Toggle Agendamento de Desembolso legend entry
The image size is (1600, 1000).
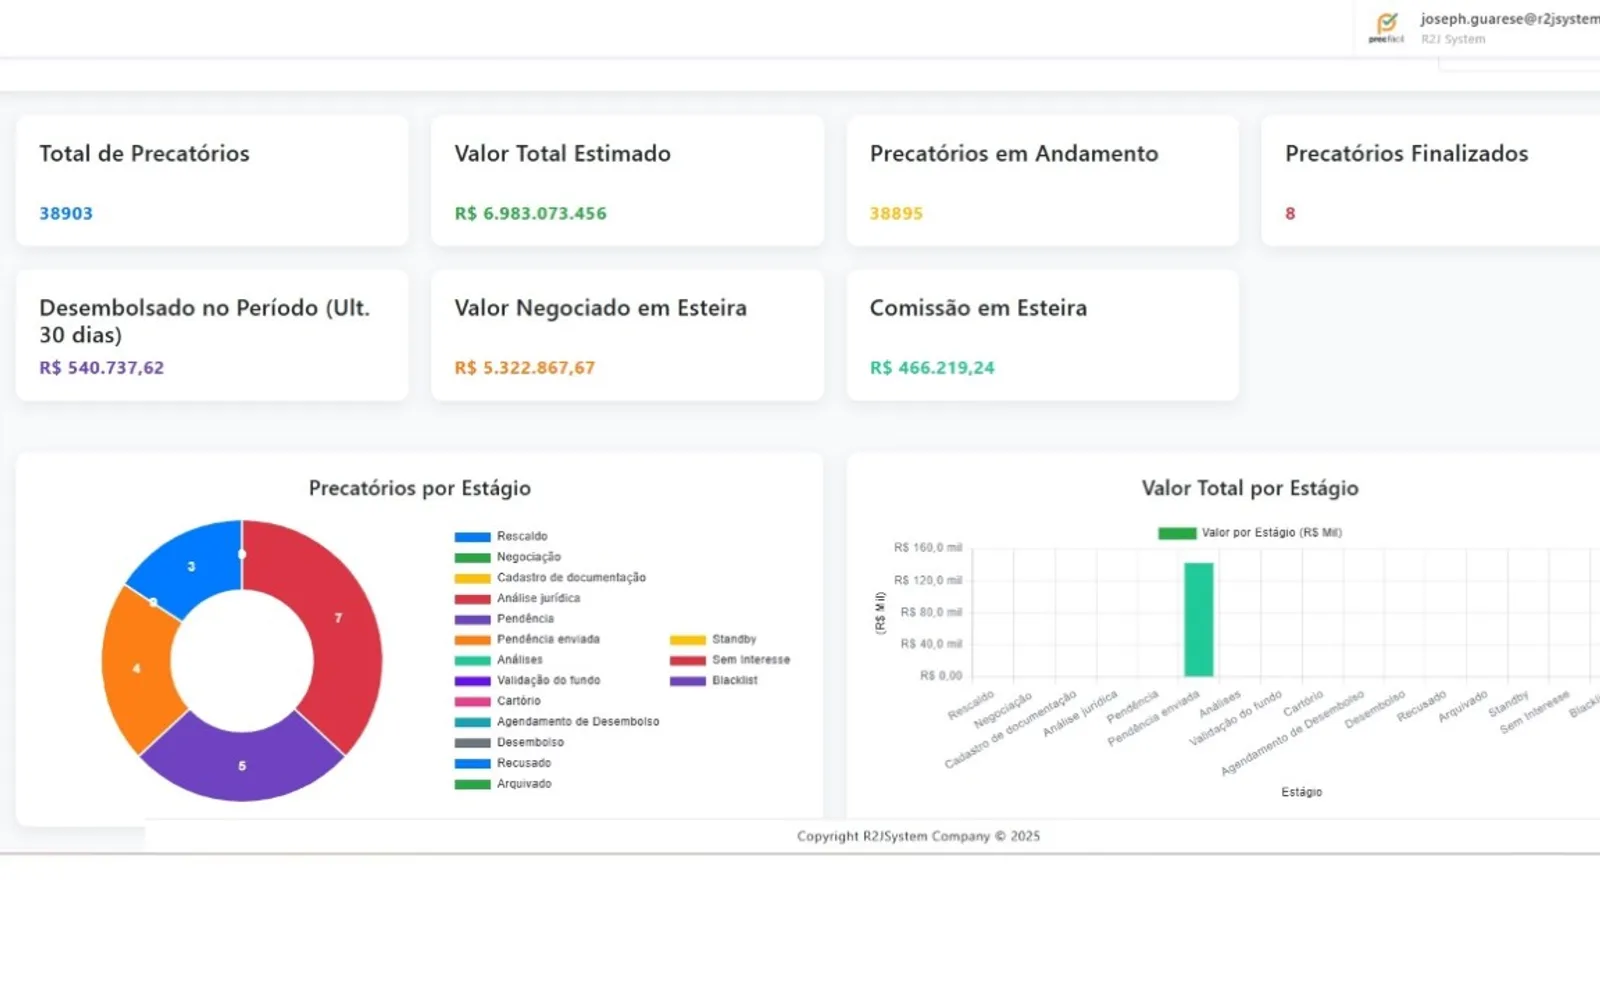[557, 722]
